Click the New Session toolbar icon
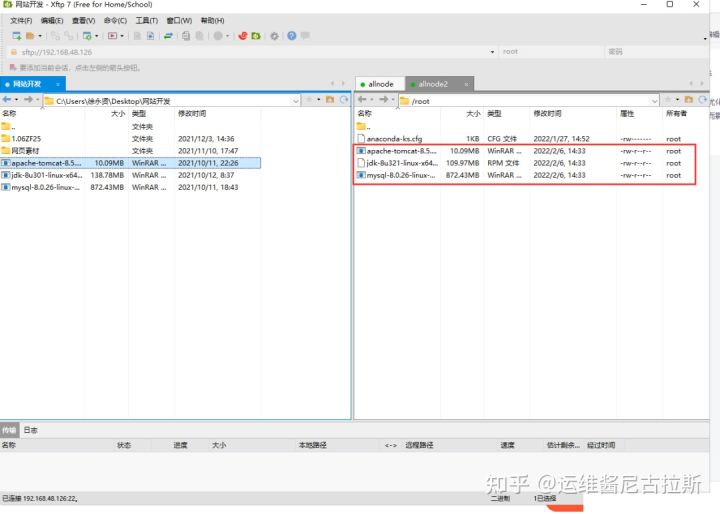Image resolution: width=720 pixels, height=514 pixels. point(16,36)
